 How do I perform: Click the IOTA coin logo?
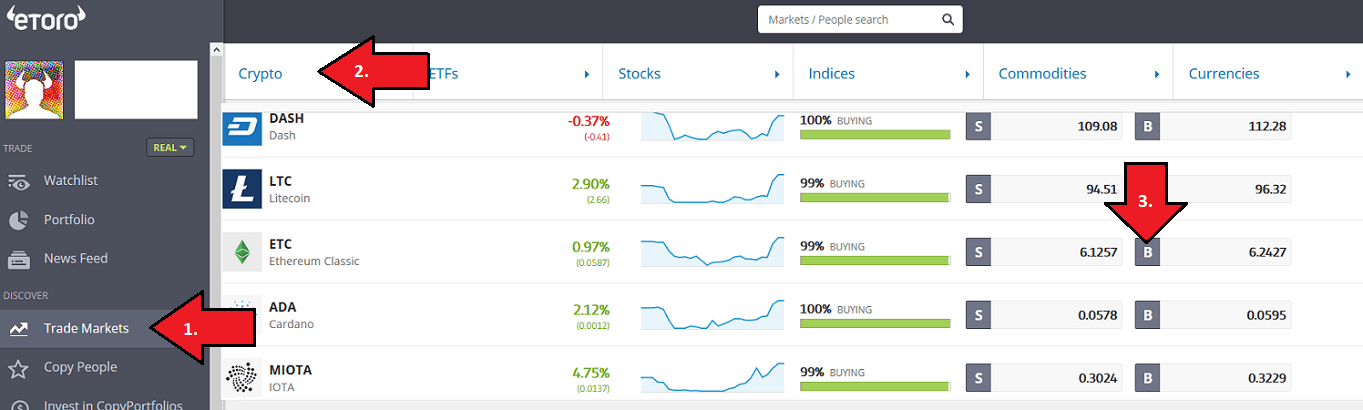(241, 377)
